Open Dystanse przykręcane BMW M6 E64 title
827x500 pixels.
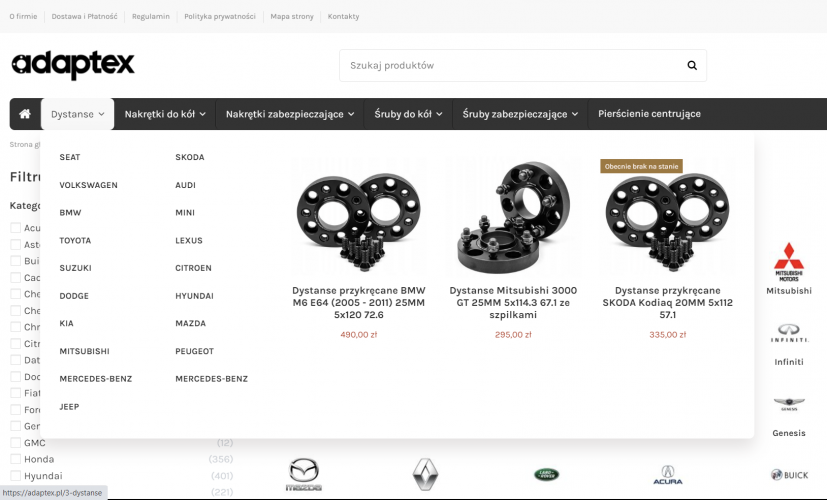click(359, 303)
